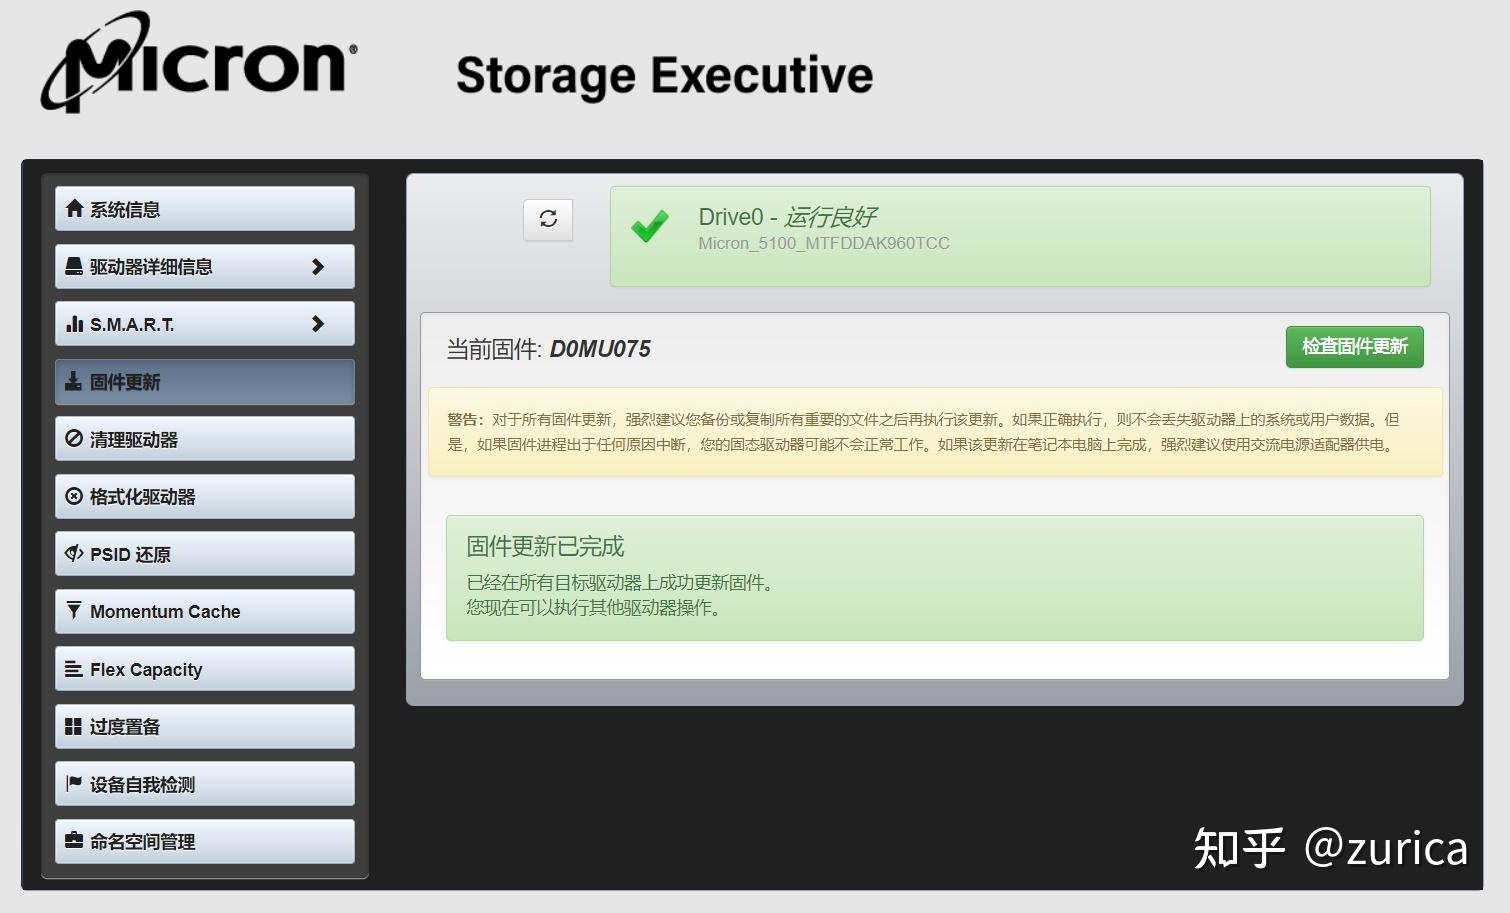Click the refresh drive icon button
Image resolution: width=1510 pixels, height=913 pixels.
[548, 219]
